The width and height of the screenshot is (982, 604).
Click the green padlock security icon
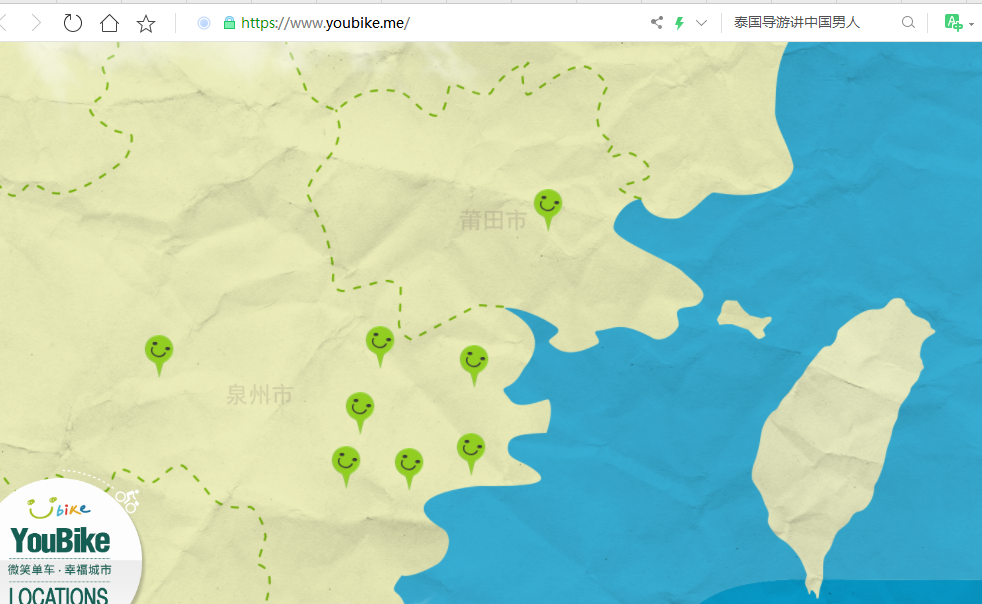(229, 23)
